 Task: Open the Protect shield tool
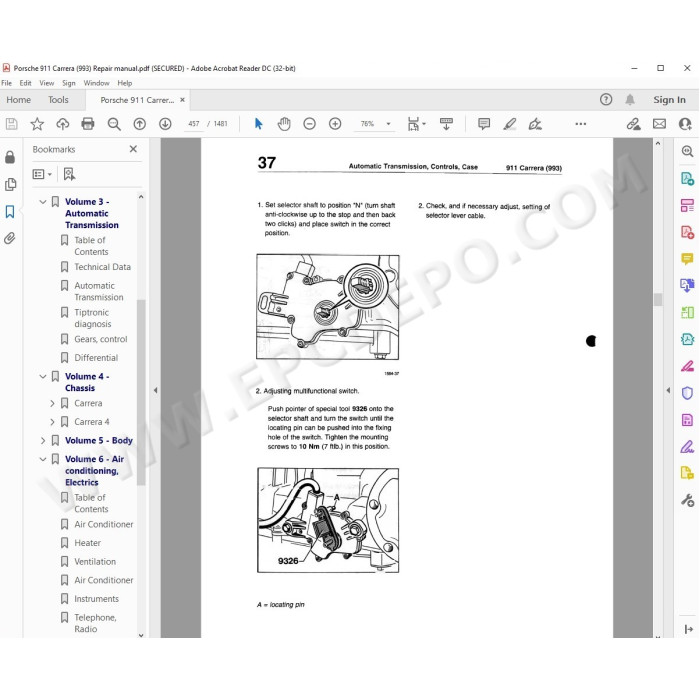[687, 393]
